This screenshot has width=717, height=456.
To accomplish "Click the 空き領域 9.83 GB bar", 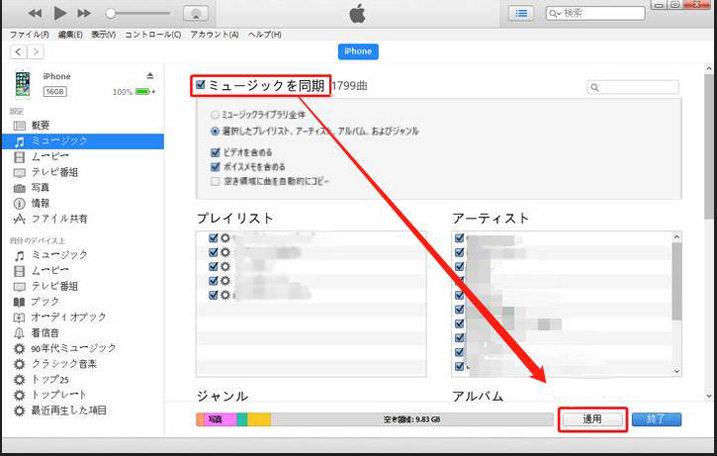I will coord(412,419).
